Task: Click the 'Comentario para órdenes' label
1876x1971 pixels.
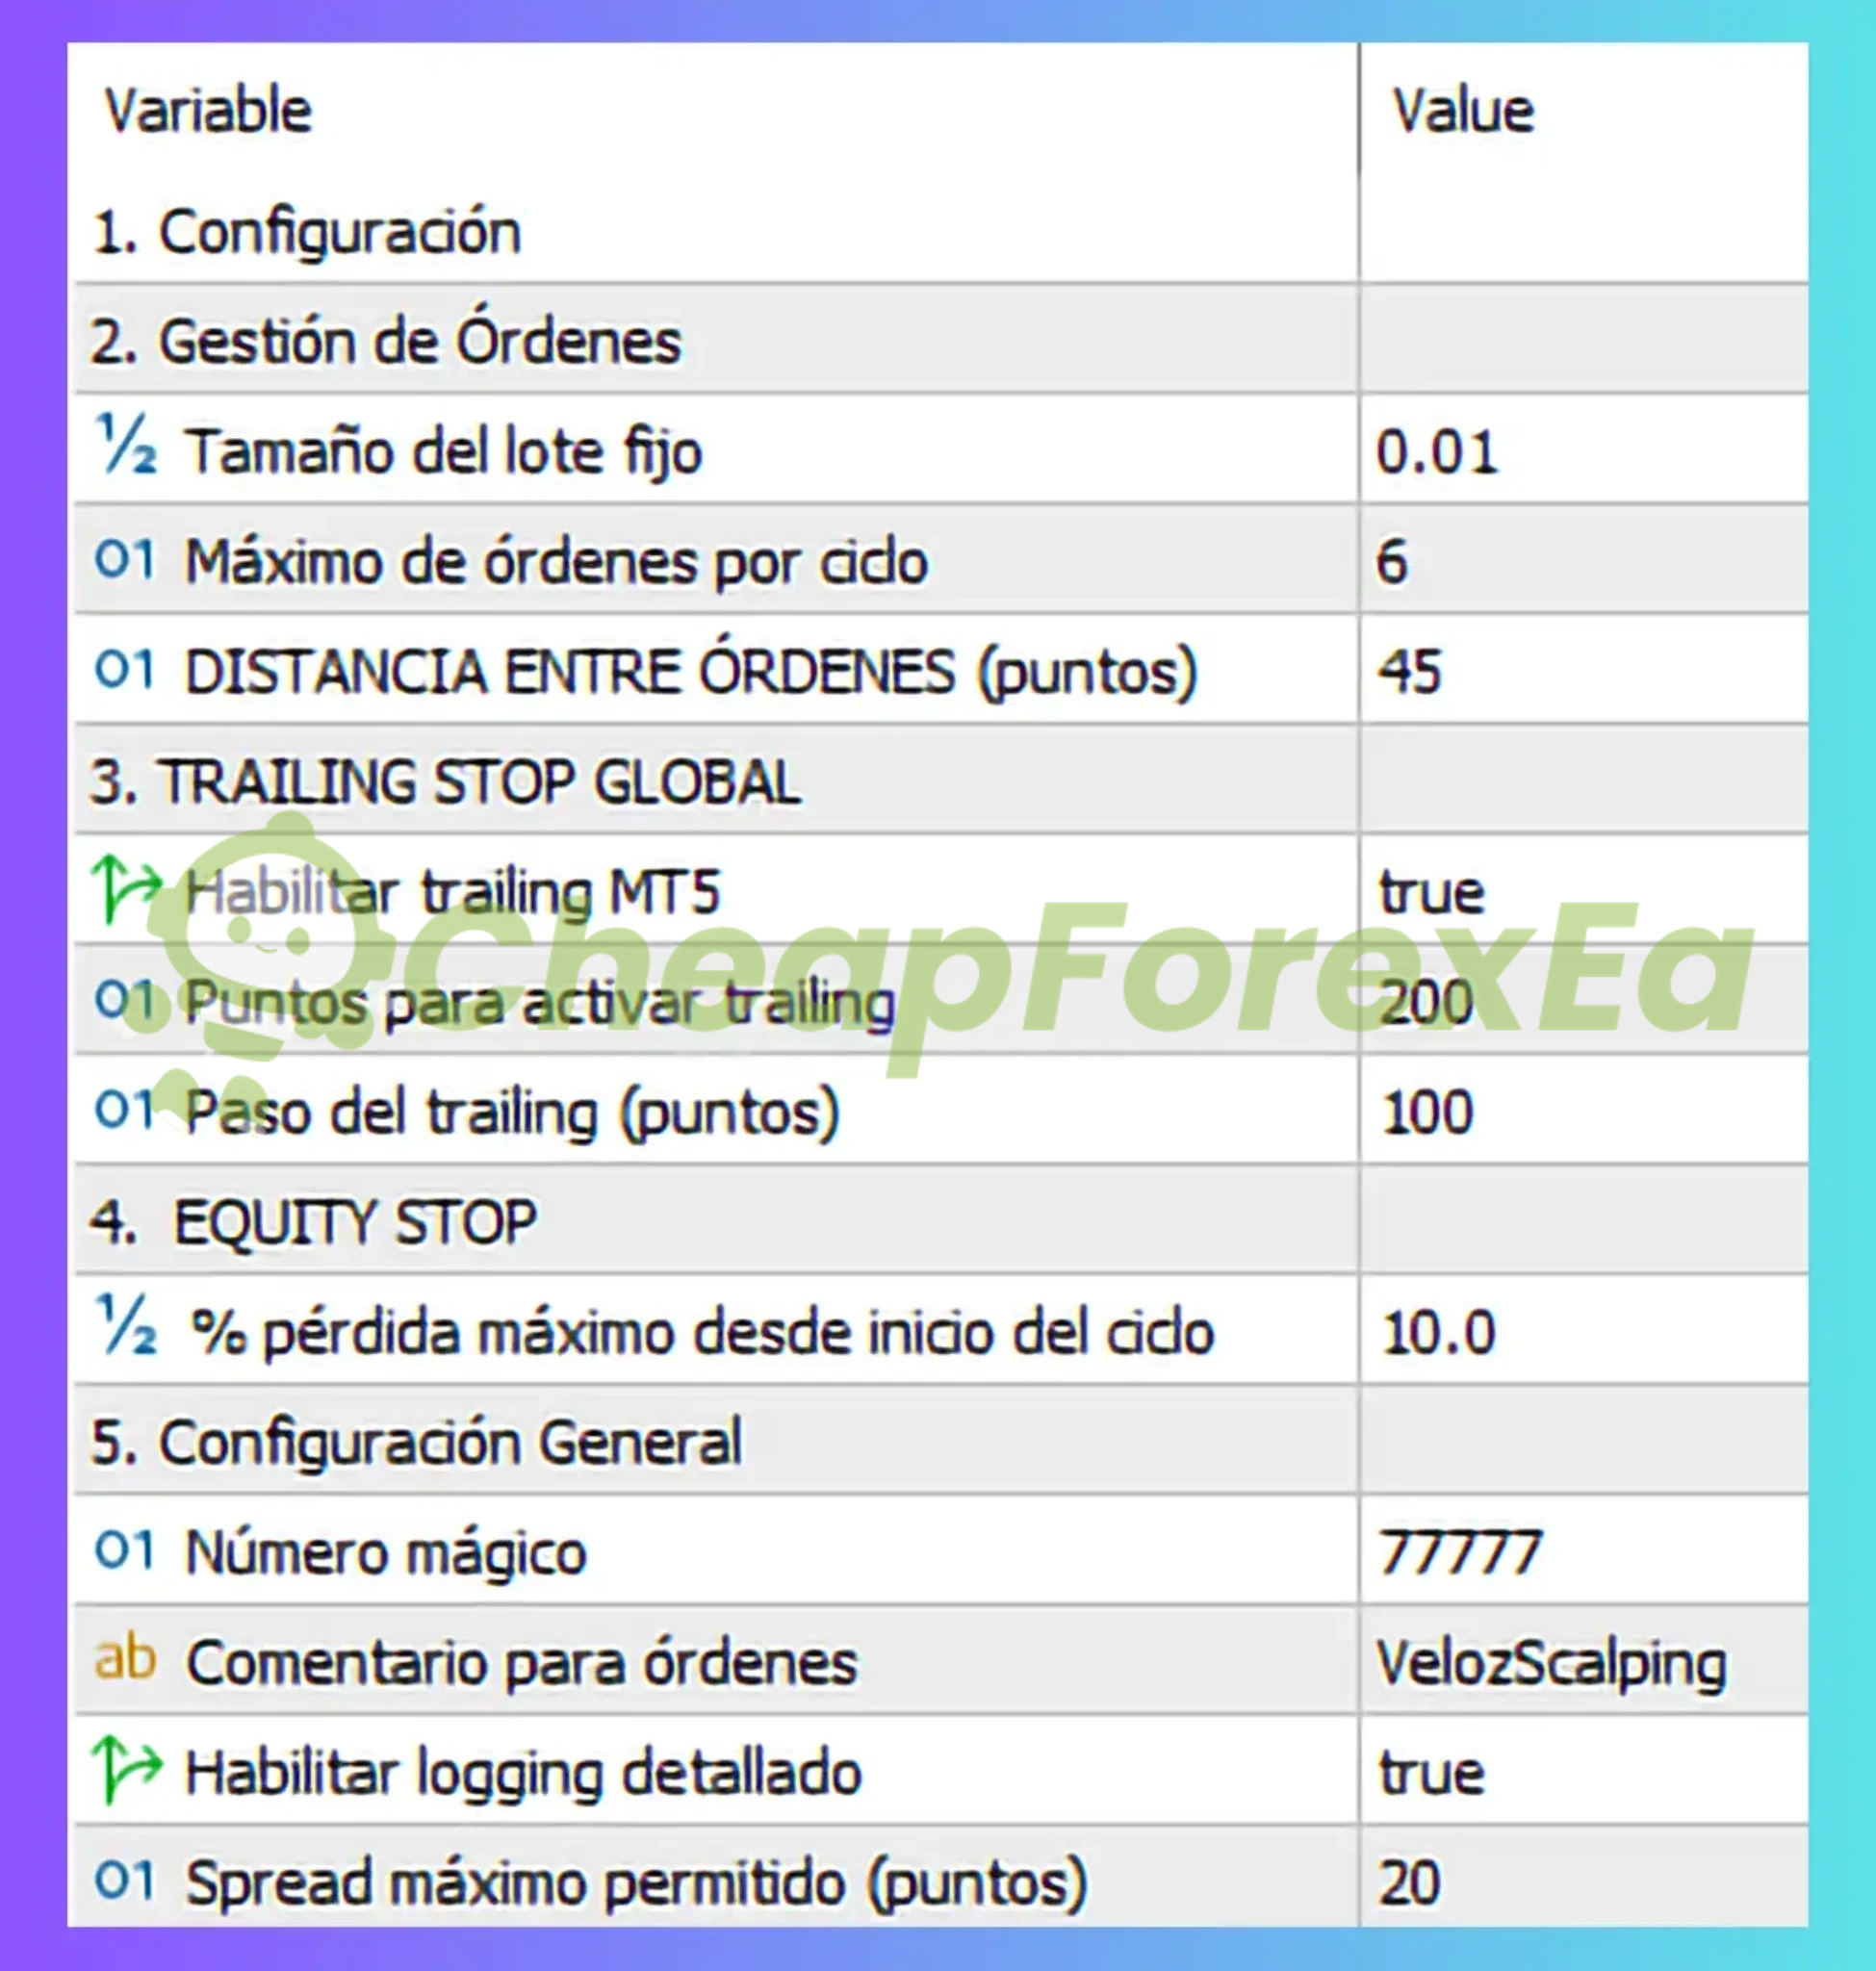Action: (x=522, y=1663)
